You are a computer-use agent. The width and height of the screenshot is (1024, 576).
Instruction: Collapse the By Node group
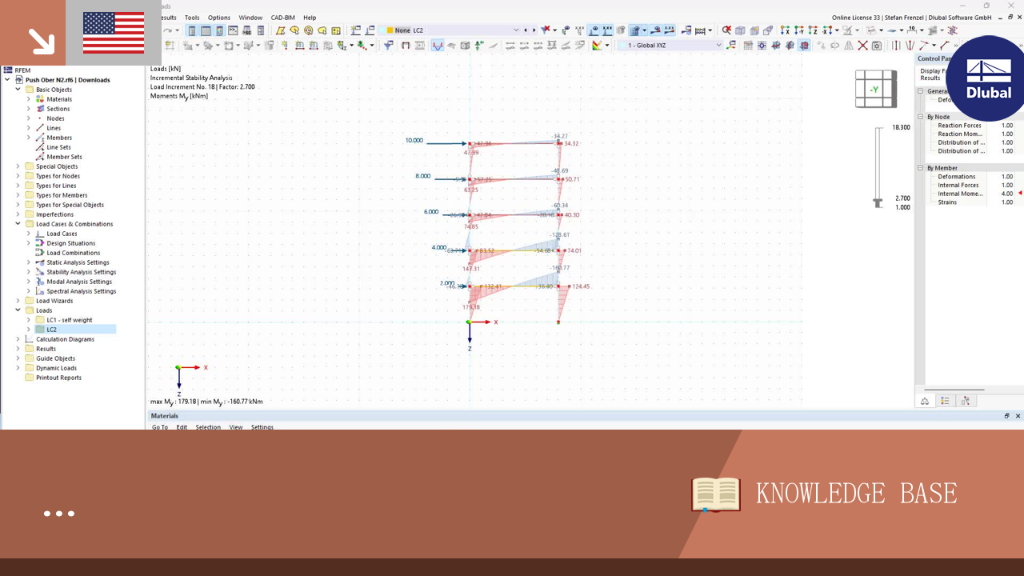point(921,117)
